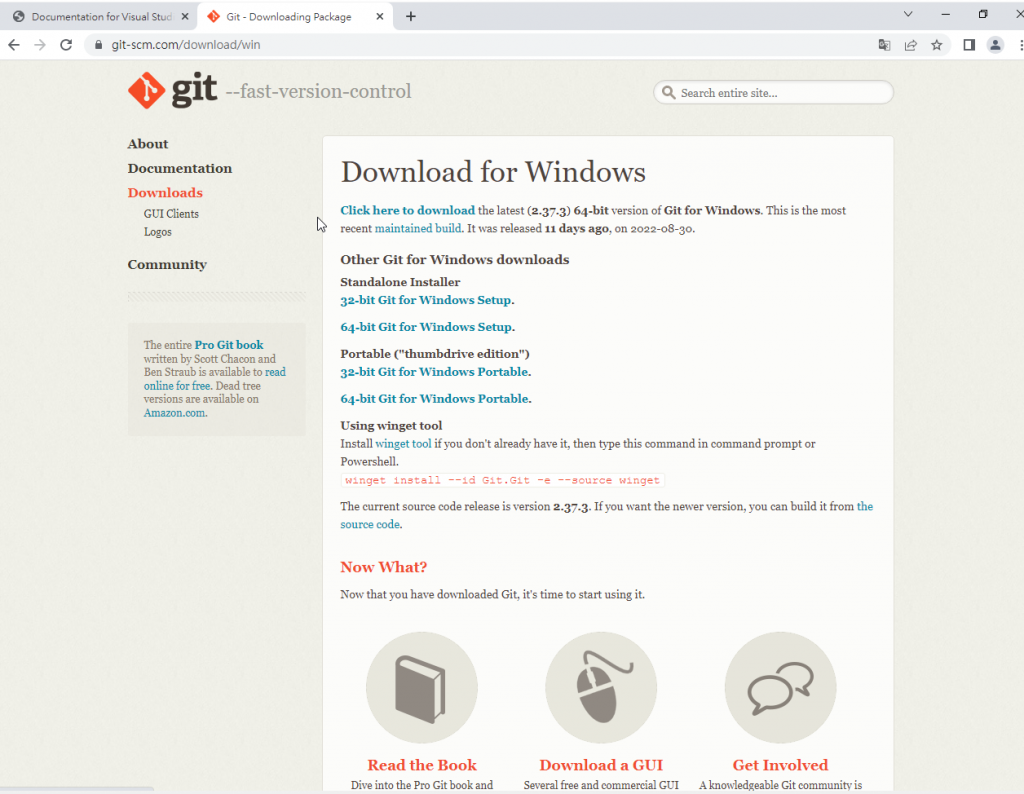Go to GUI Clients page

tap(171, 214)
